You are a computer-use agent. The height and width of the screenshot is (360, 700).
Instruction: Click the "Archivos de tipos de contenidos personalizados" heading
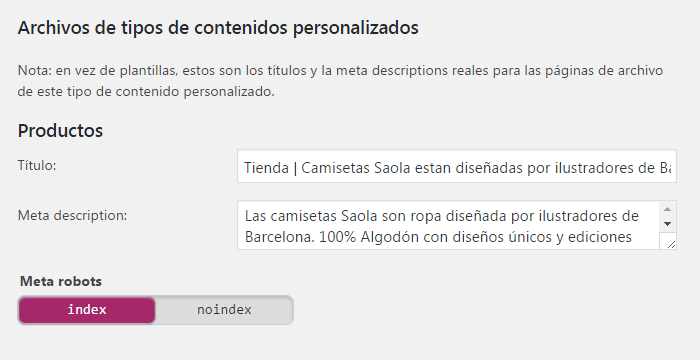point(218,28)
